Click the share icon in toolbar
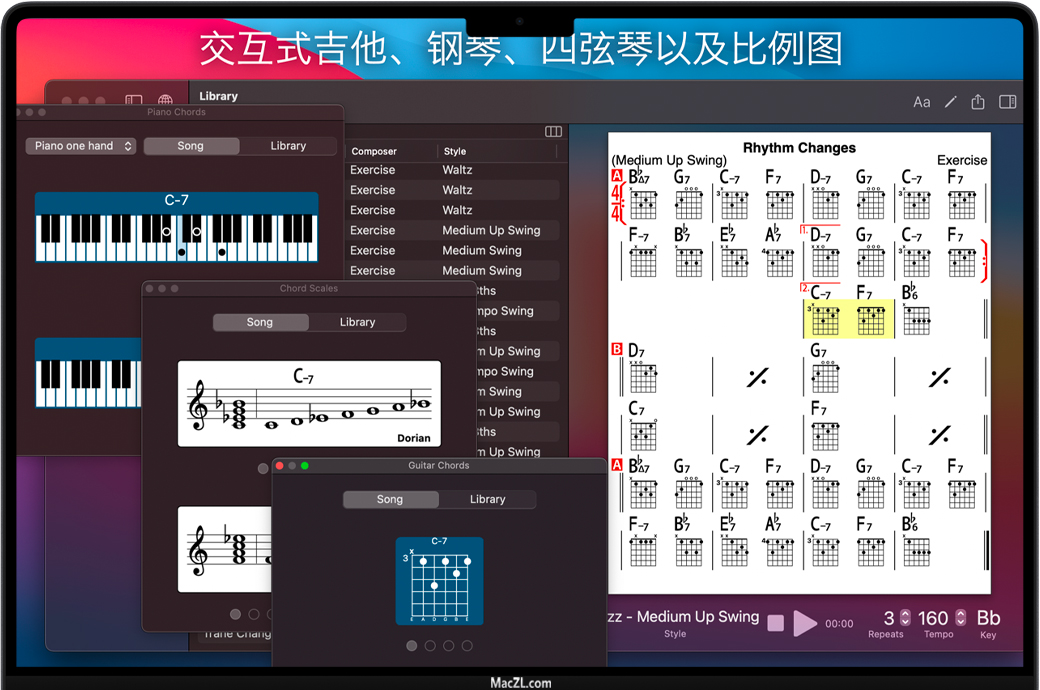 click(978, 102)
